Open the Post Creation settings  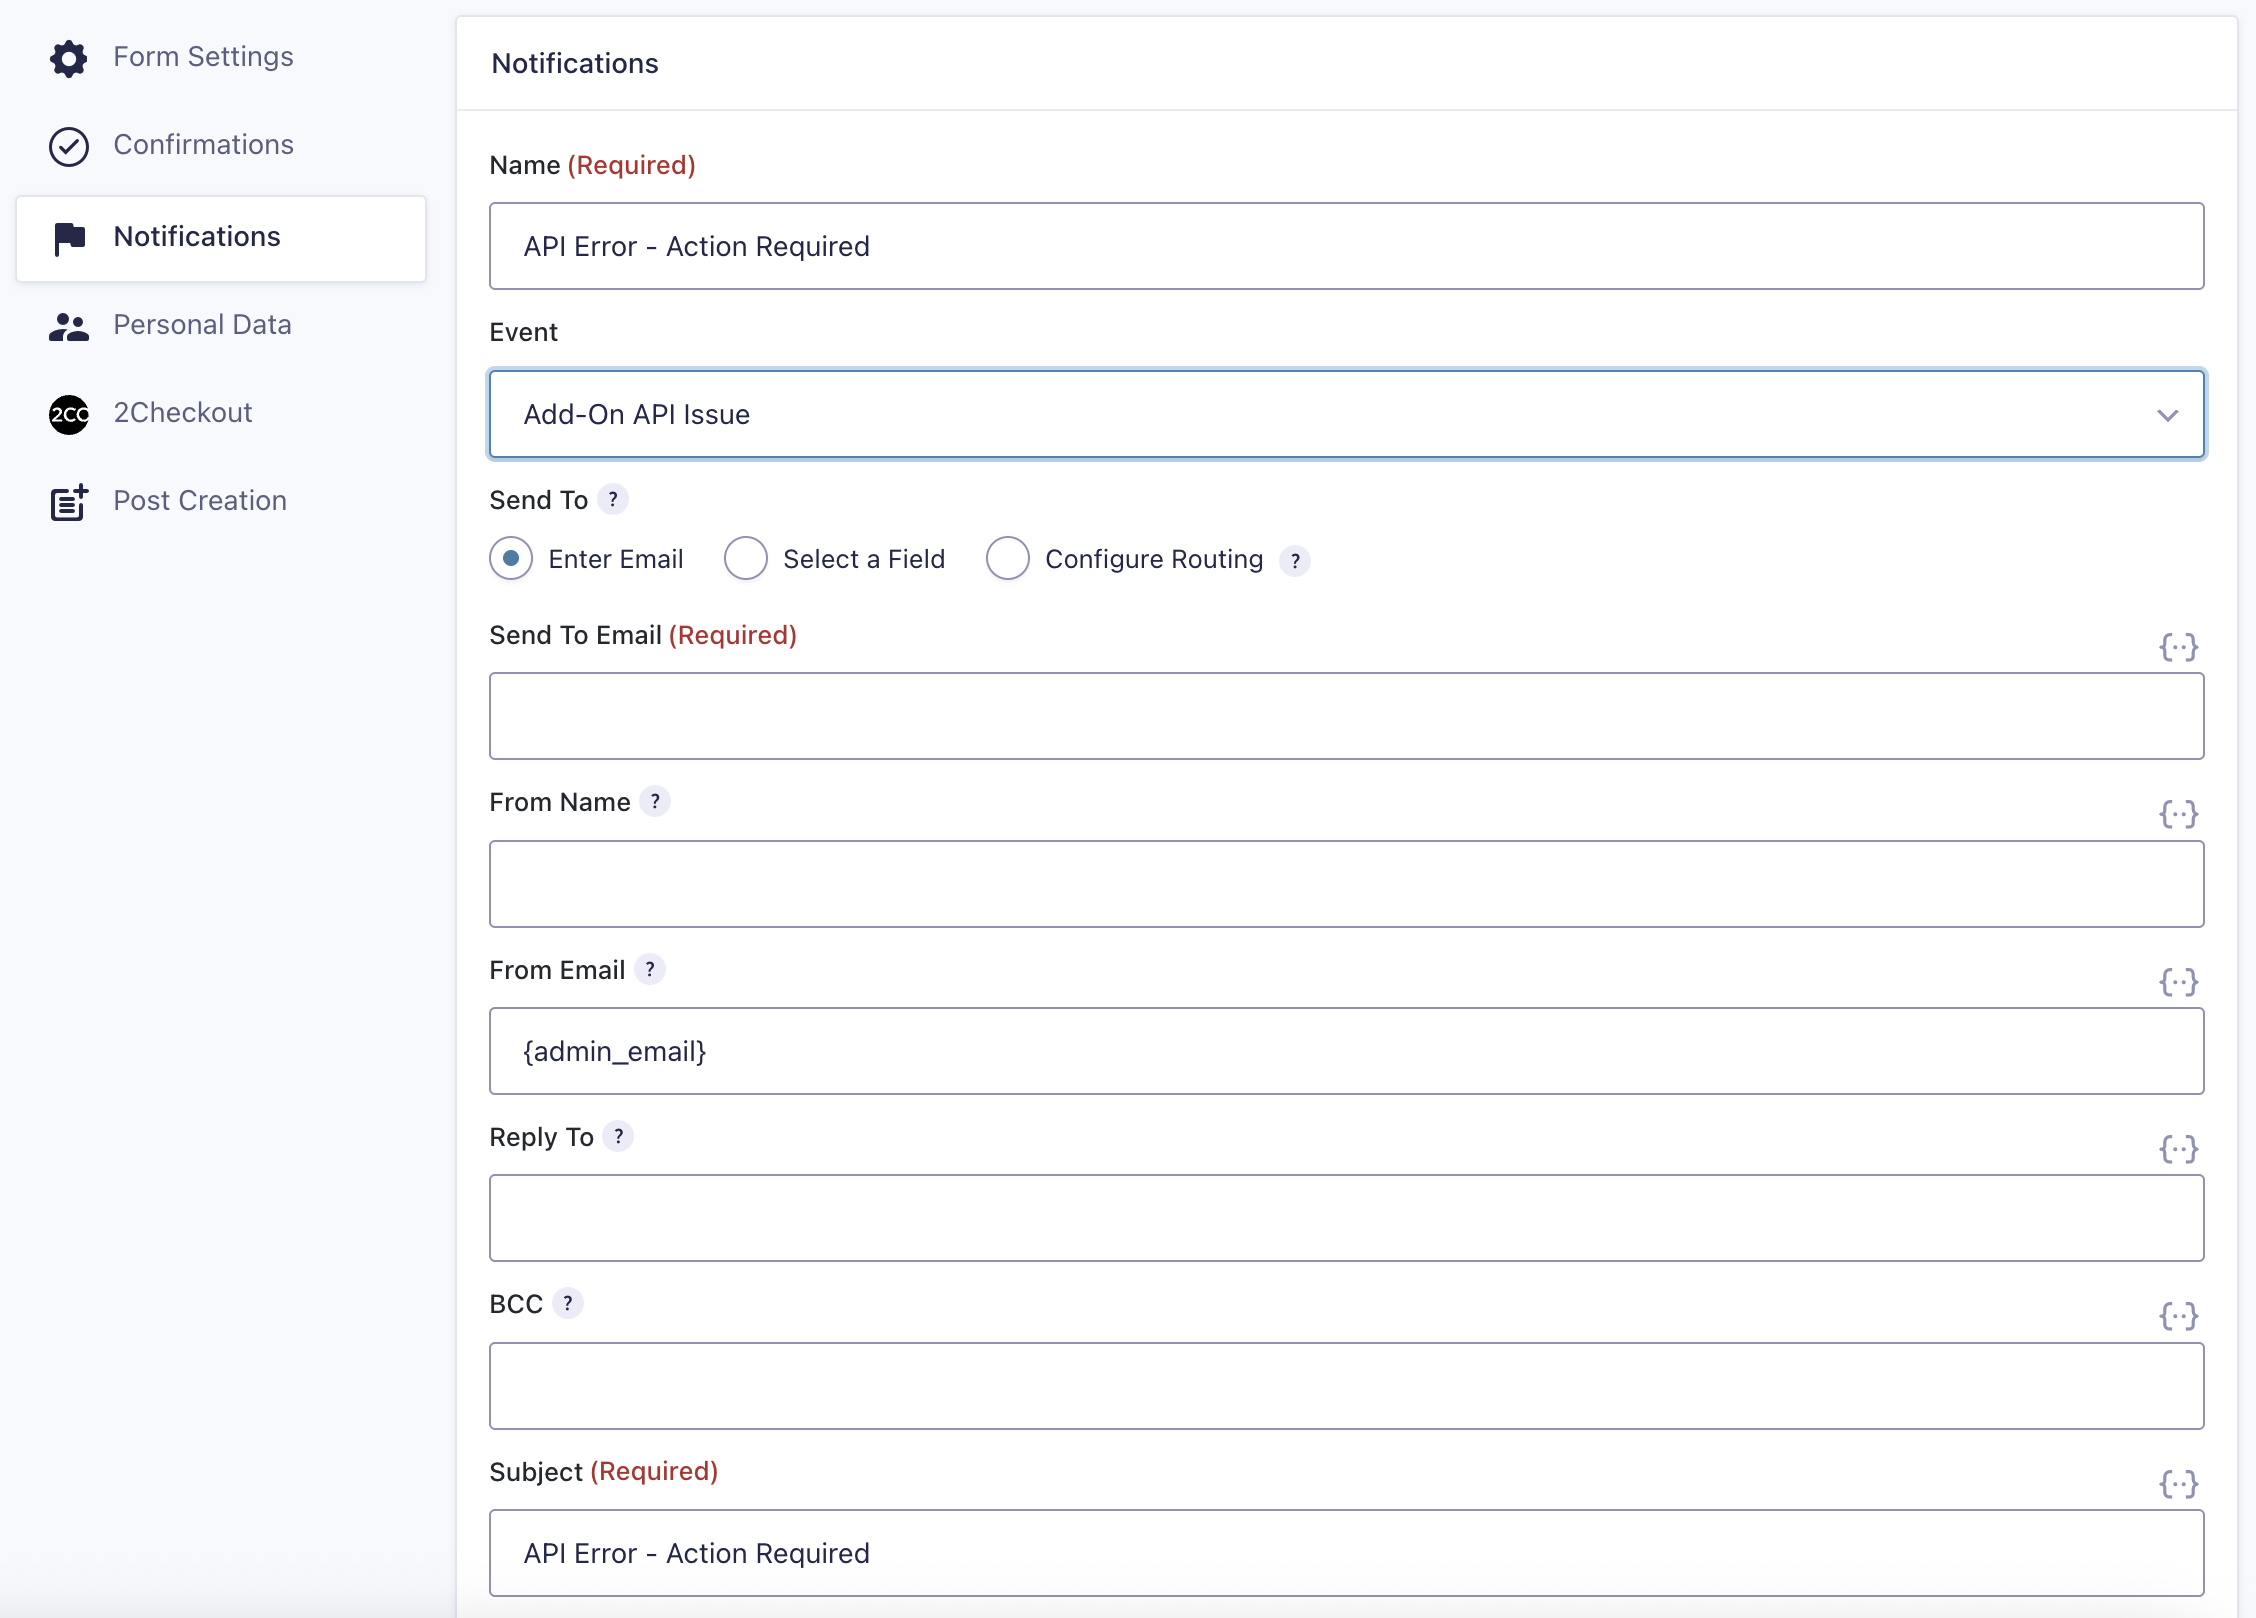pyautogui.click(x=200, y=501)
